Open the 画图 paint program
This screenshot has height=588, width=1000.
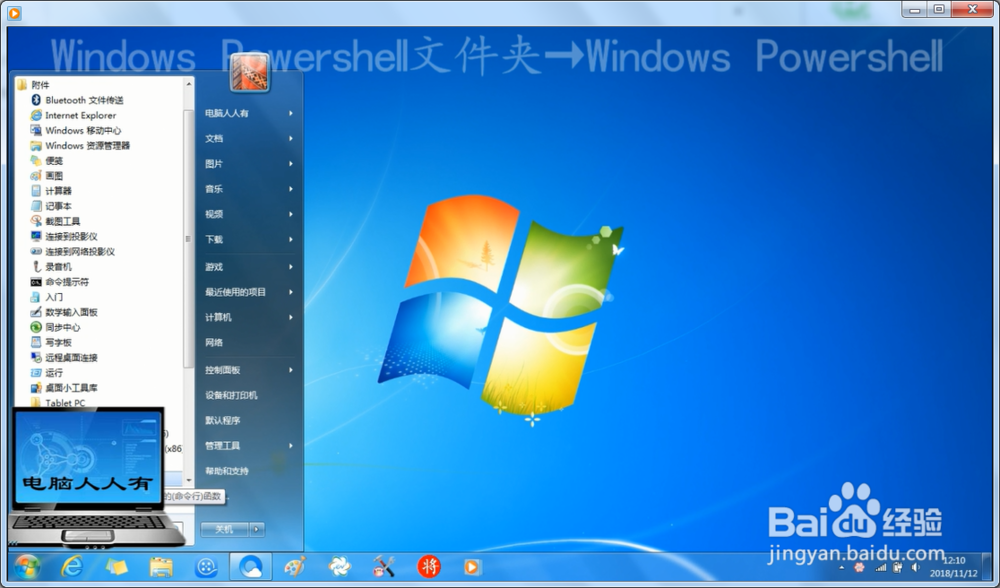[x=47, y=176]
